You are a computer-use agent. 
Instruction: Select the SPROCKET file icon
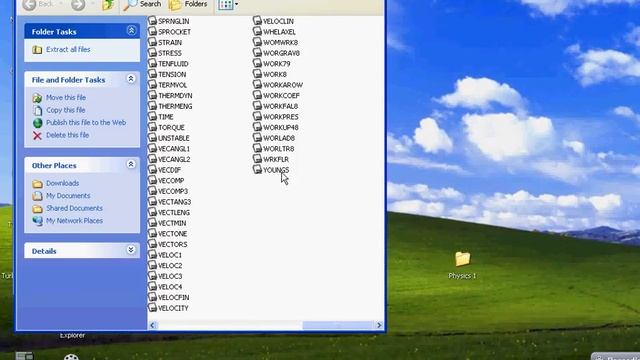[152, 31]
